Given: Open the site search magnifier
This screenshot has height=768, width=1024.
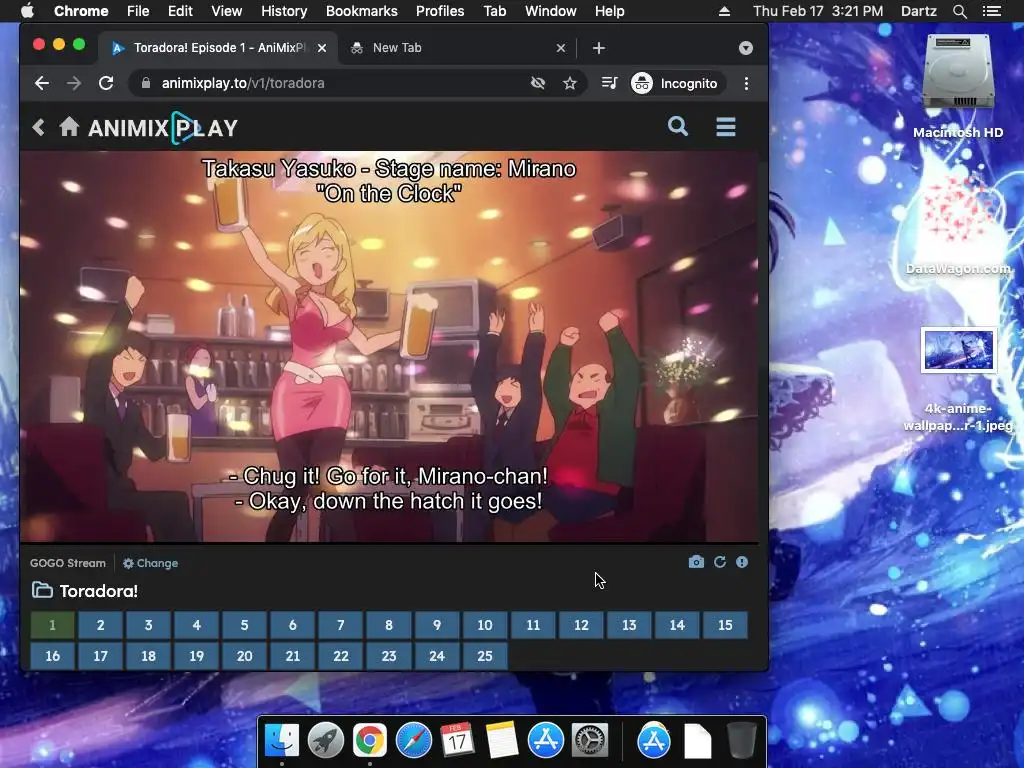Looking at the screenshot, I should pyautogui.click(x=678, y=126).
